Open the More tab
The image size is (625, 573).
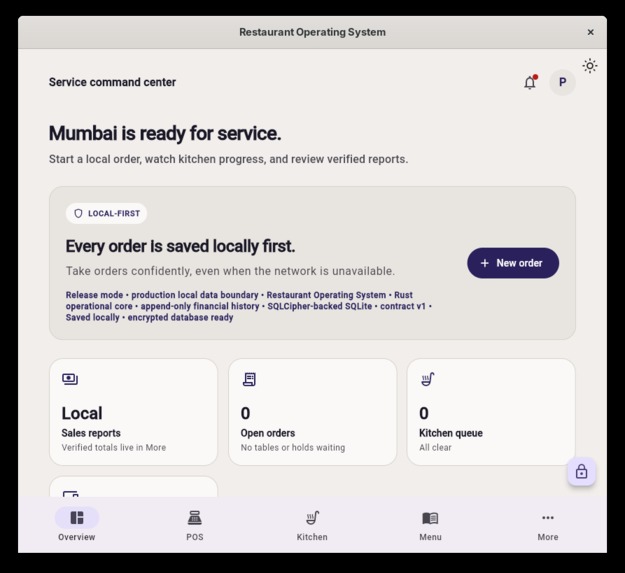(548, 526)
